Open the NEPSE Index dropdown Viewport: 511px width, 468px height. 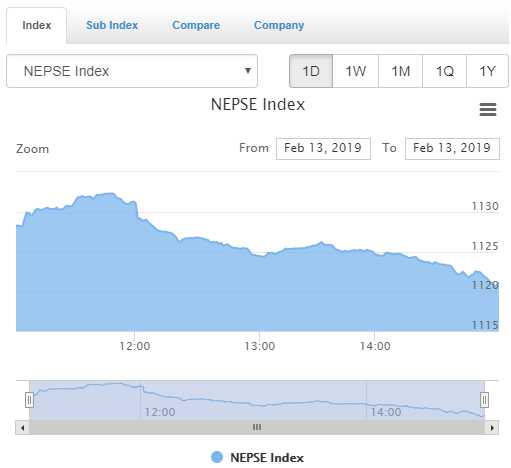click(132, 71)
